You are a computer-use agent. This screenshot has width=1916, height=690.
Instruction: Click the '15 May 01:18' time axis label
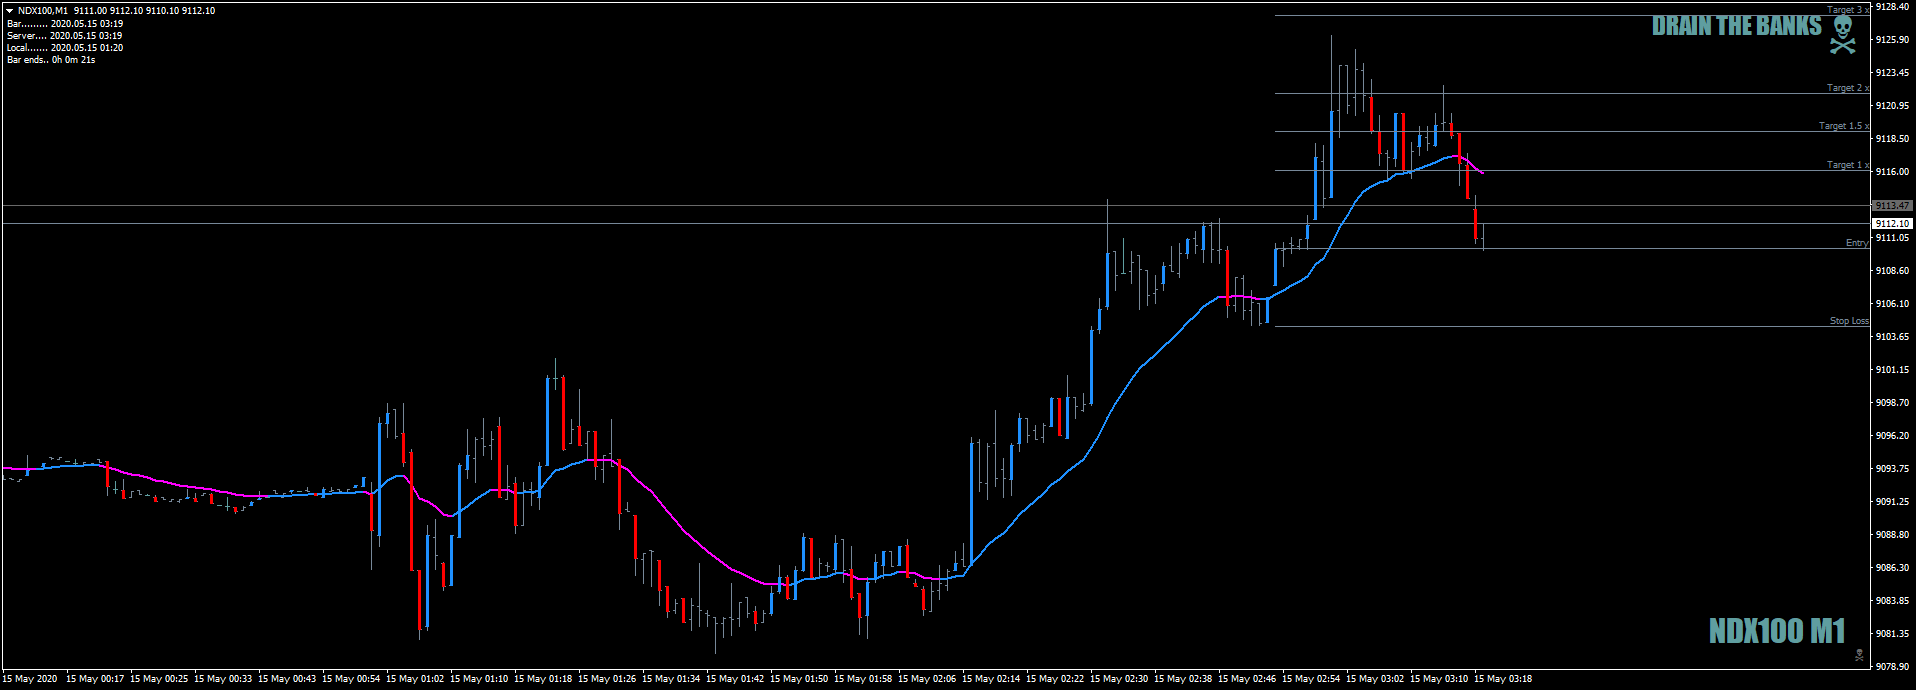[x=543, y=679]
